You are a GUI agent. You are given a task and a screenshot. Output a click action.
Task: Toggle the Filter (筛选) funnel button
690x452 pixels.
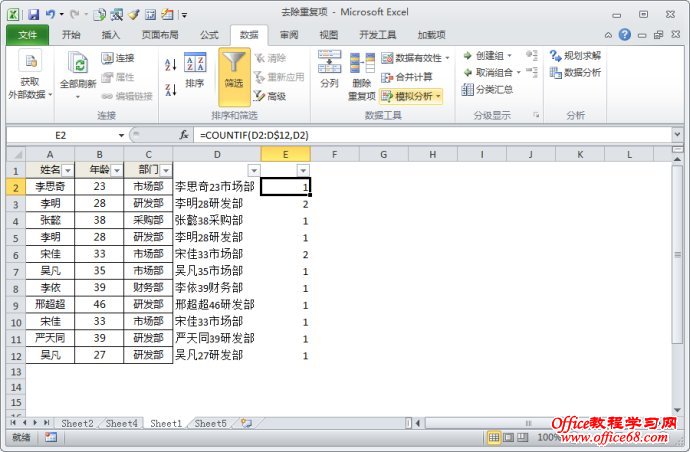pos(234,77)
